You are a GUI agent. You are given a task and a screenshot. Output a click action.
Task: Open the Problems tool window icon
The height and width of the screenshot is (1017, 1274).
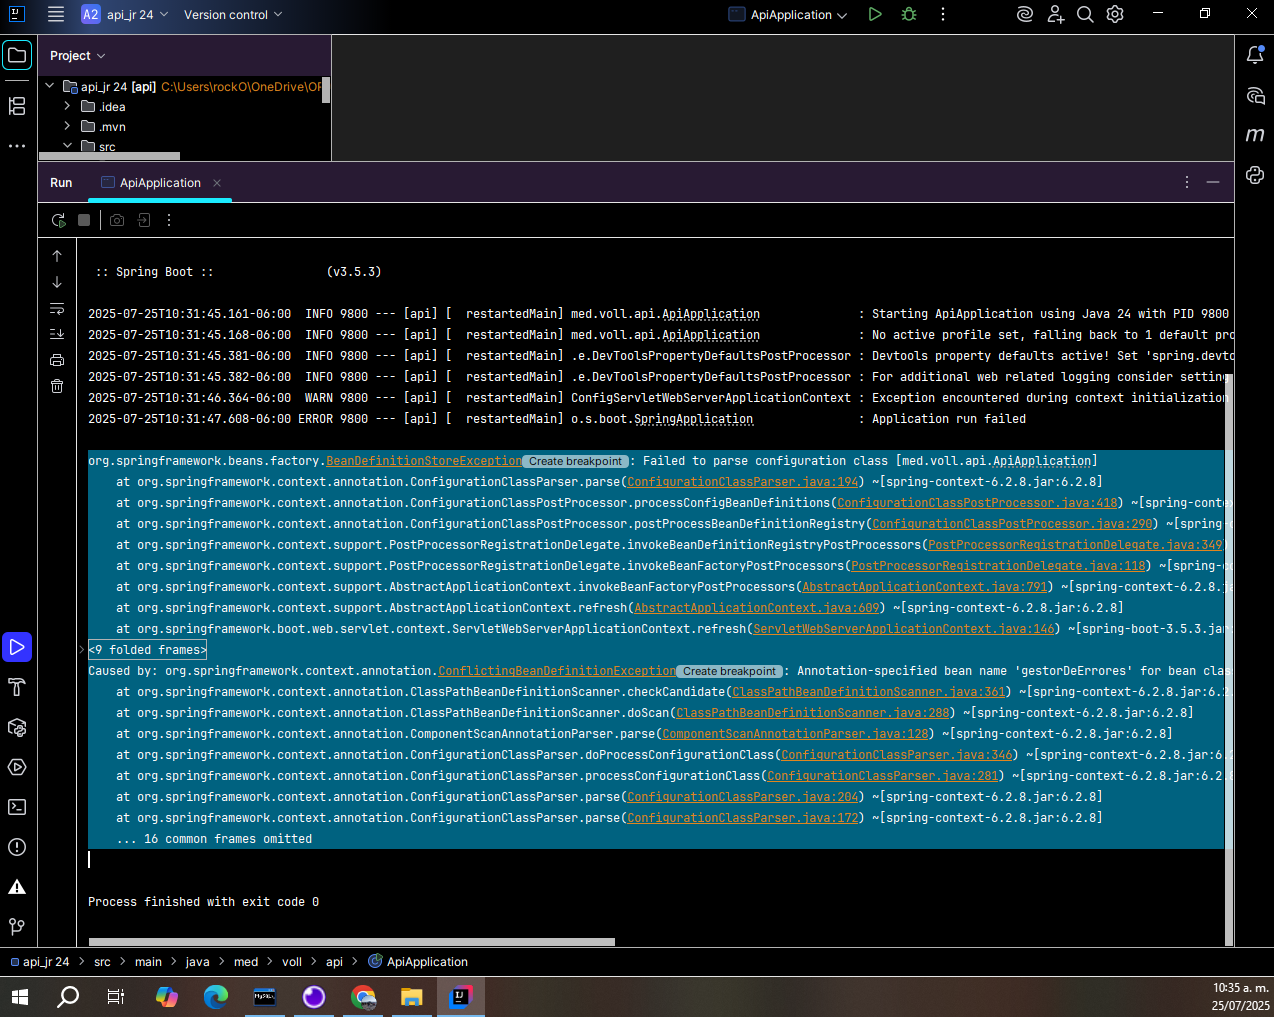[x=17, y=847]
